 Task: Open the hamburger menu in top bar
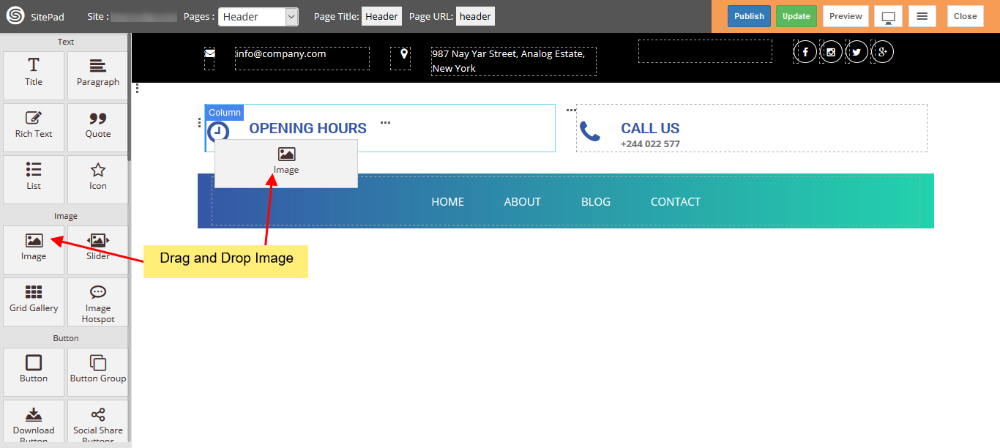[x=924, y=17]
